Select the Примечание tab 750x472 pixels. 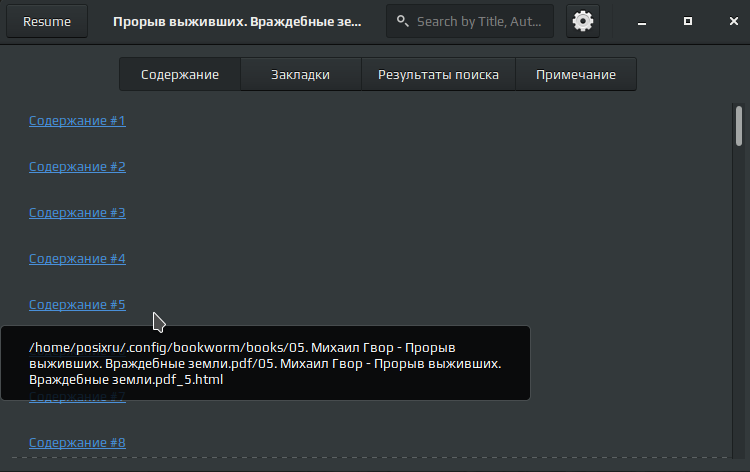click(x=576, y=75)
